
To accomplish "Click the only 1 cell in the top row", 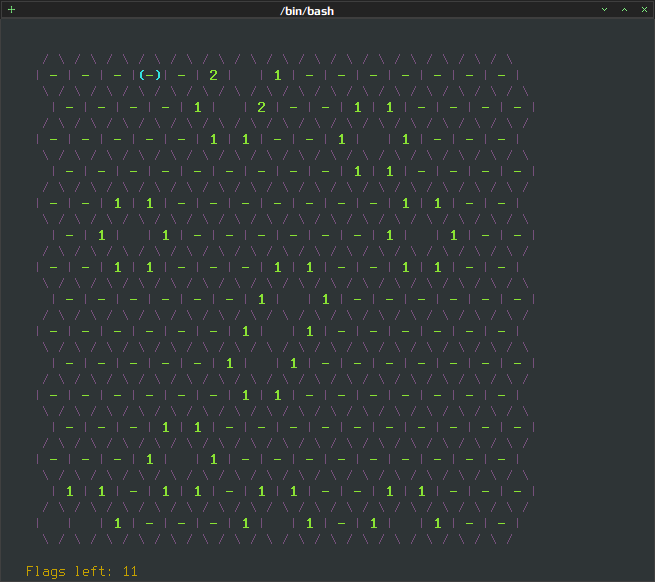I will pyautogui.click(x=277, y=75).
